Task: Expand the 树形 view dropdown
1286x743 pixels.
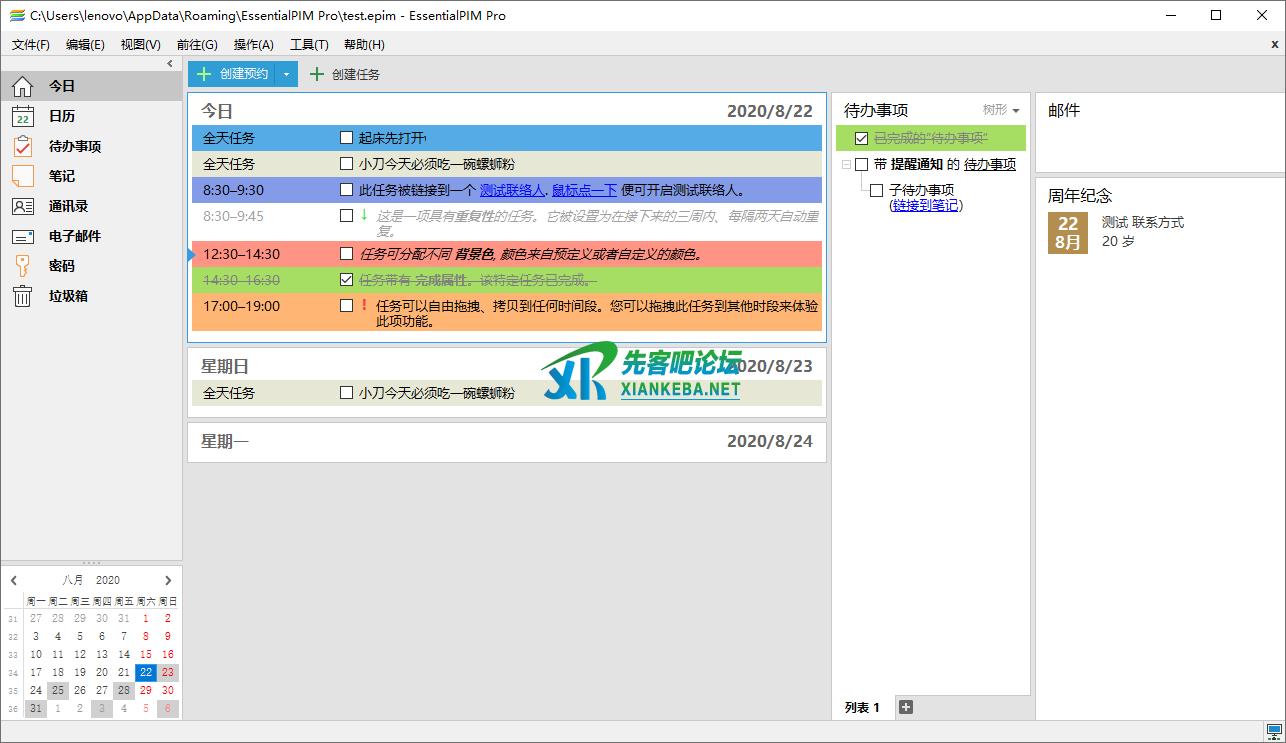Action: tap(1001, 110)
